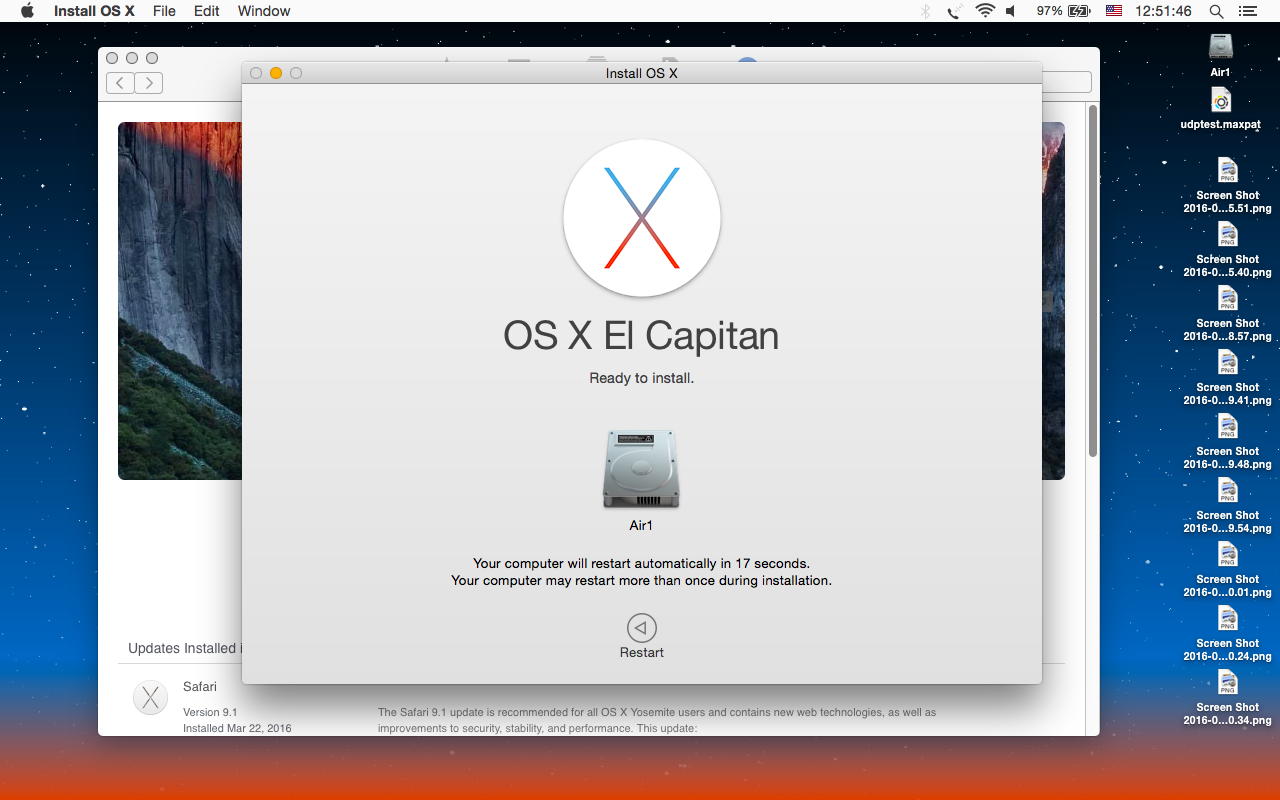Select the Screen Shot file ending 8.57.png
The width and height of the screenshot is (1280, 800).
pos(1227,300)
